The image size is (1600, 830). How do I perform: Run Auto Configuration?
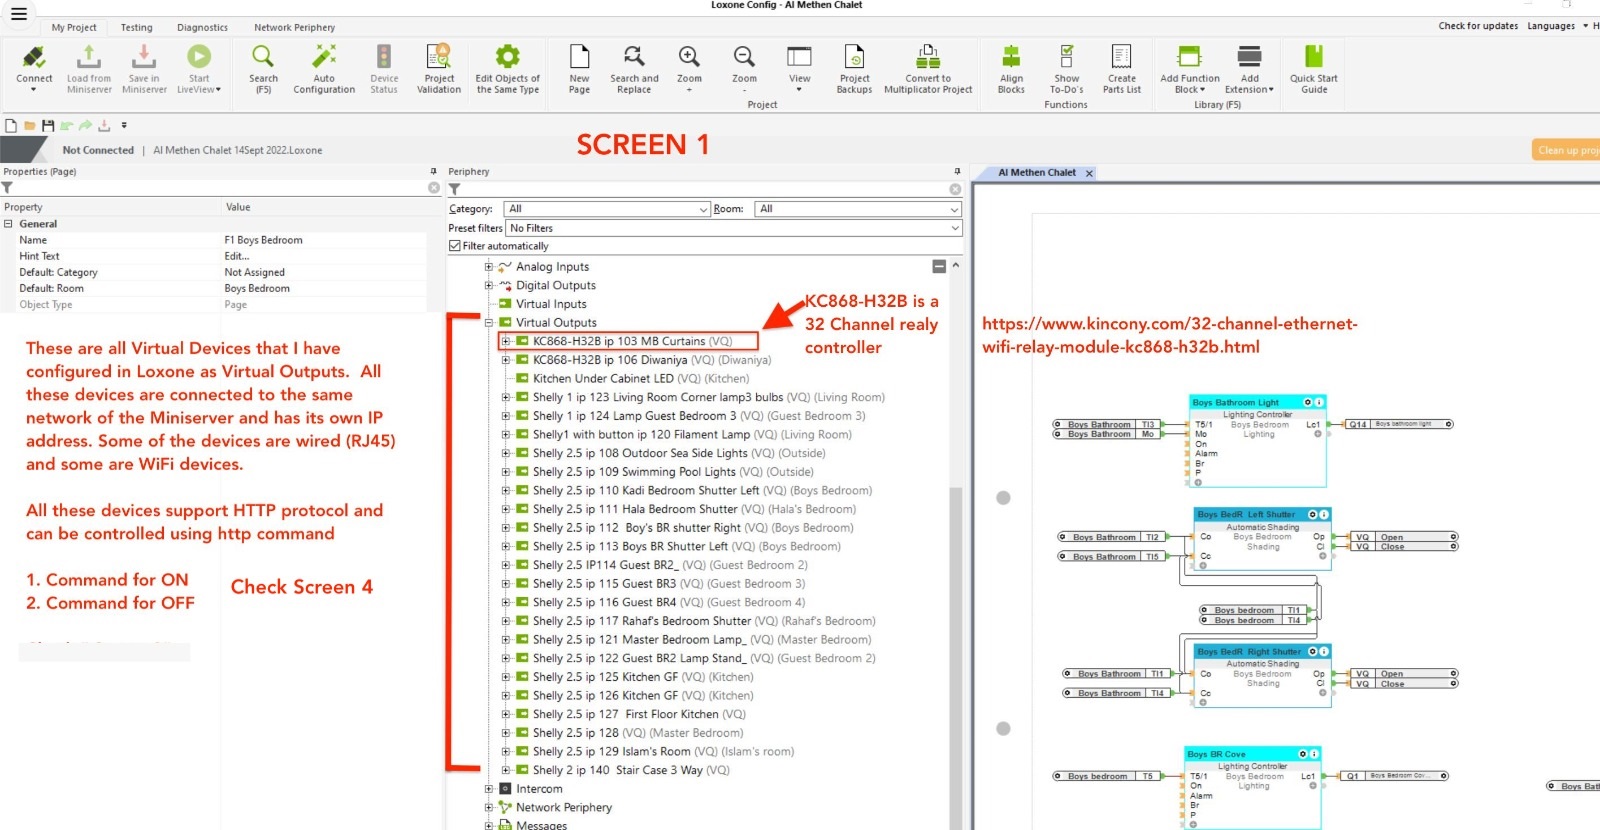(x=324, y=58)
